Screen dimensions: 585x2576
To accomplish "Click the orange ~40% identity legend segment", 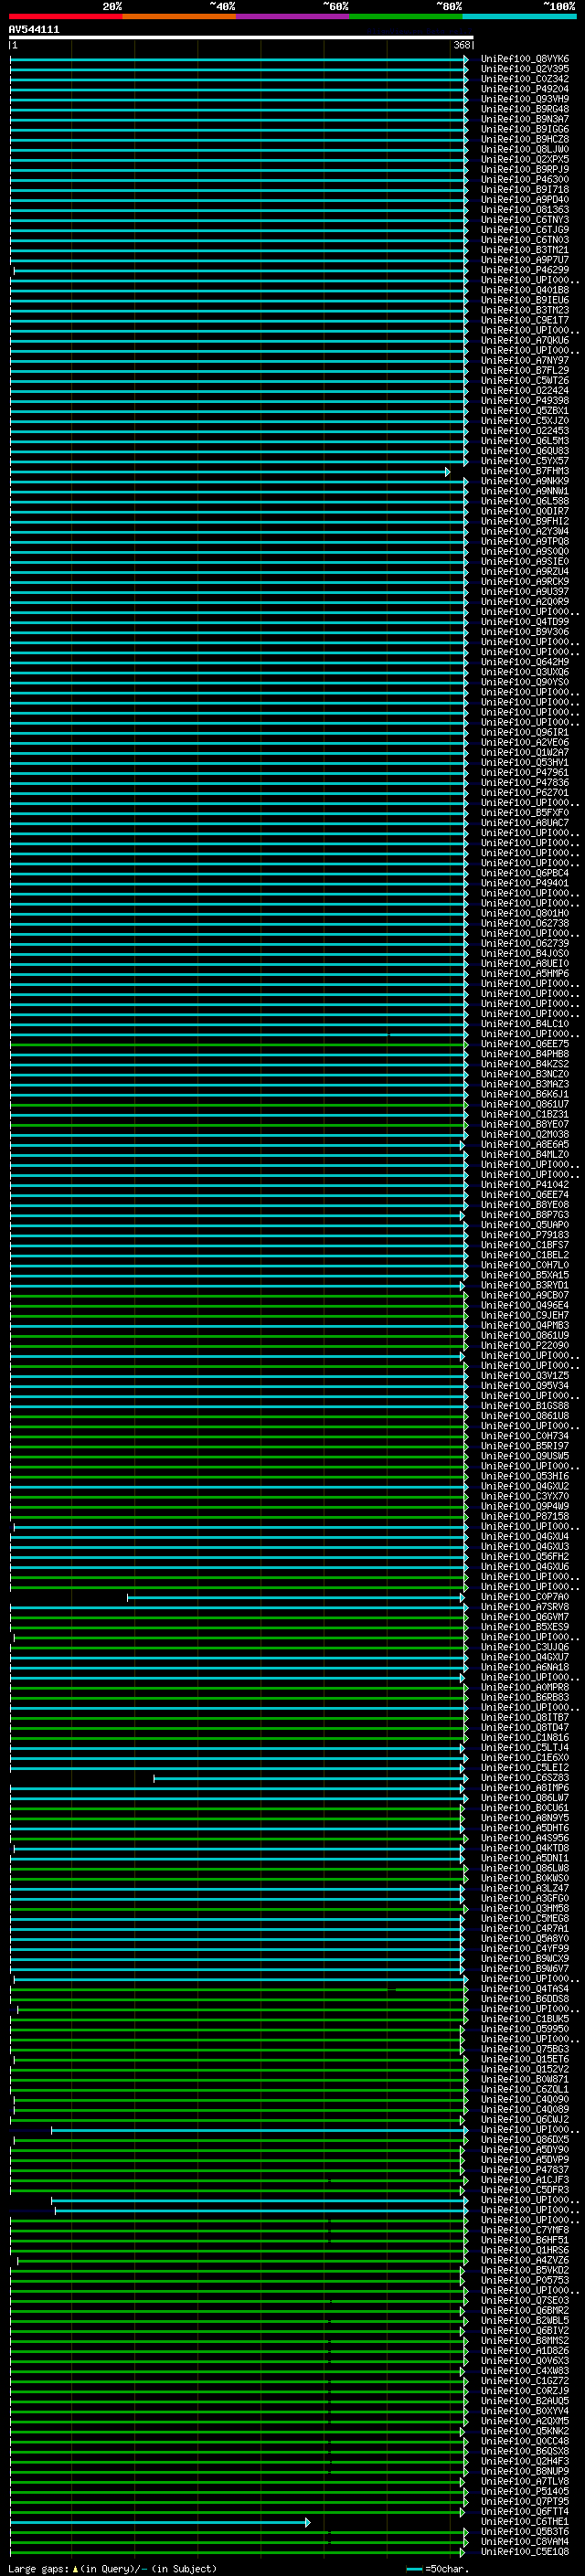I will [179, 16].
